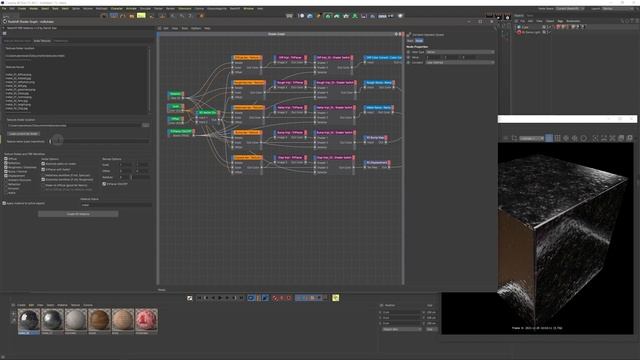
Task: Click the red Record keyframe icon in the timeline
Action: point(275,298)
